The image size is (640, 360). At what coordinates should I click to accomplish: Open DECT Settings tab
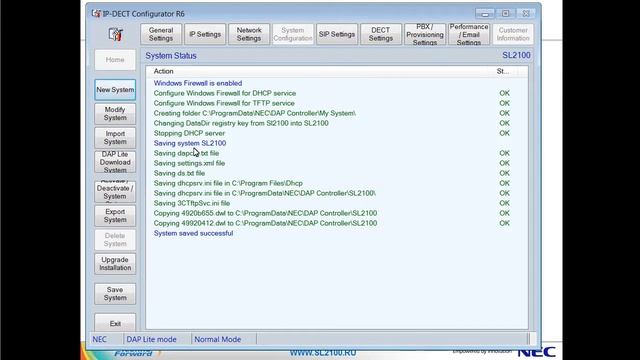(381, 34)
